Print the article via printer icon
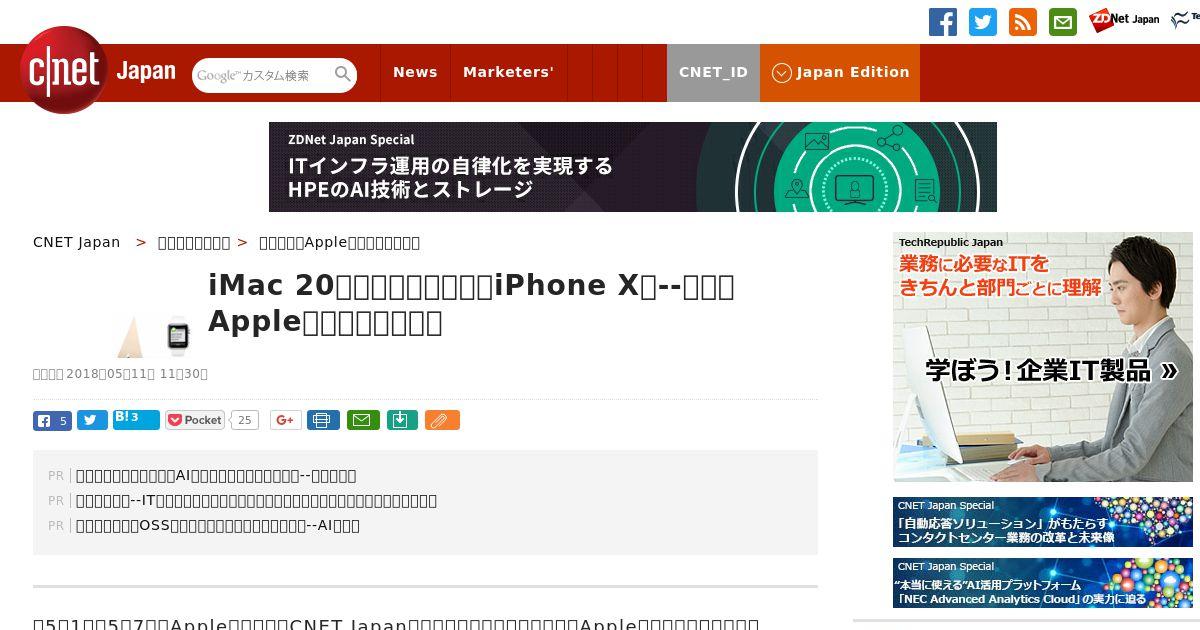The image size is (1200, 630). pyautogui.click(x=323, y=420)
